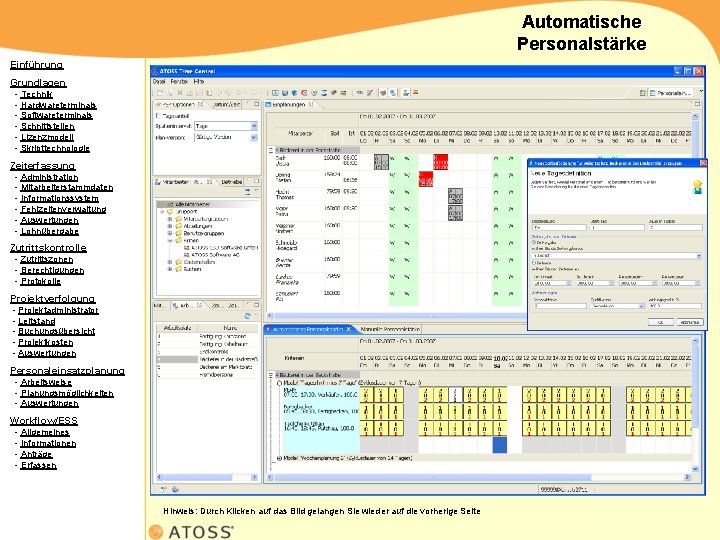Expand the Abteilungen tree node

pyautogui.click(x=170, y=226)
